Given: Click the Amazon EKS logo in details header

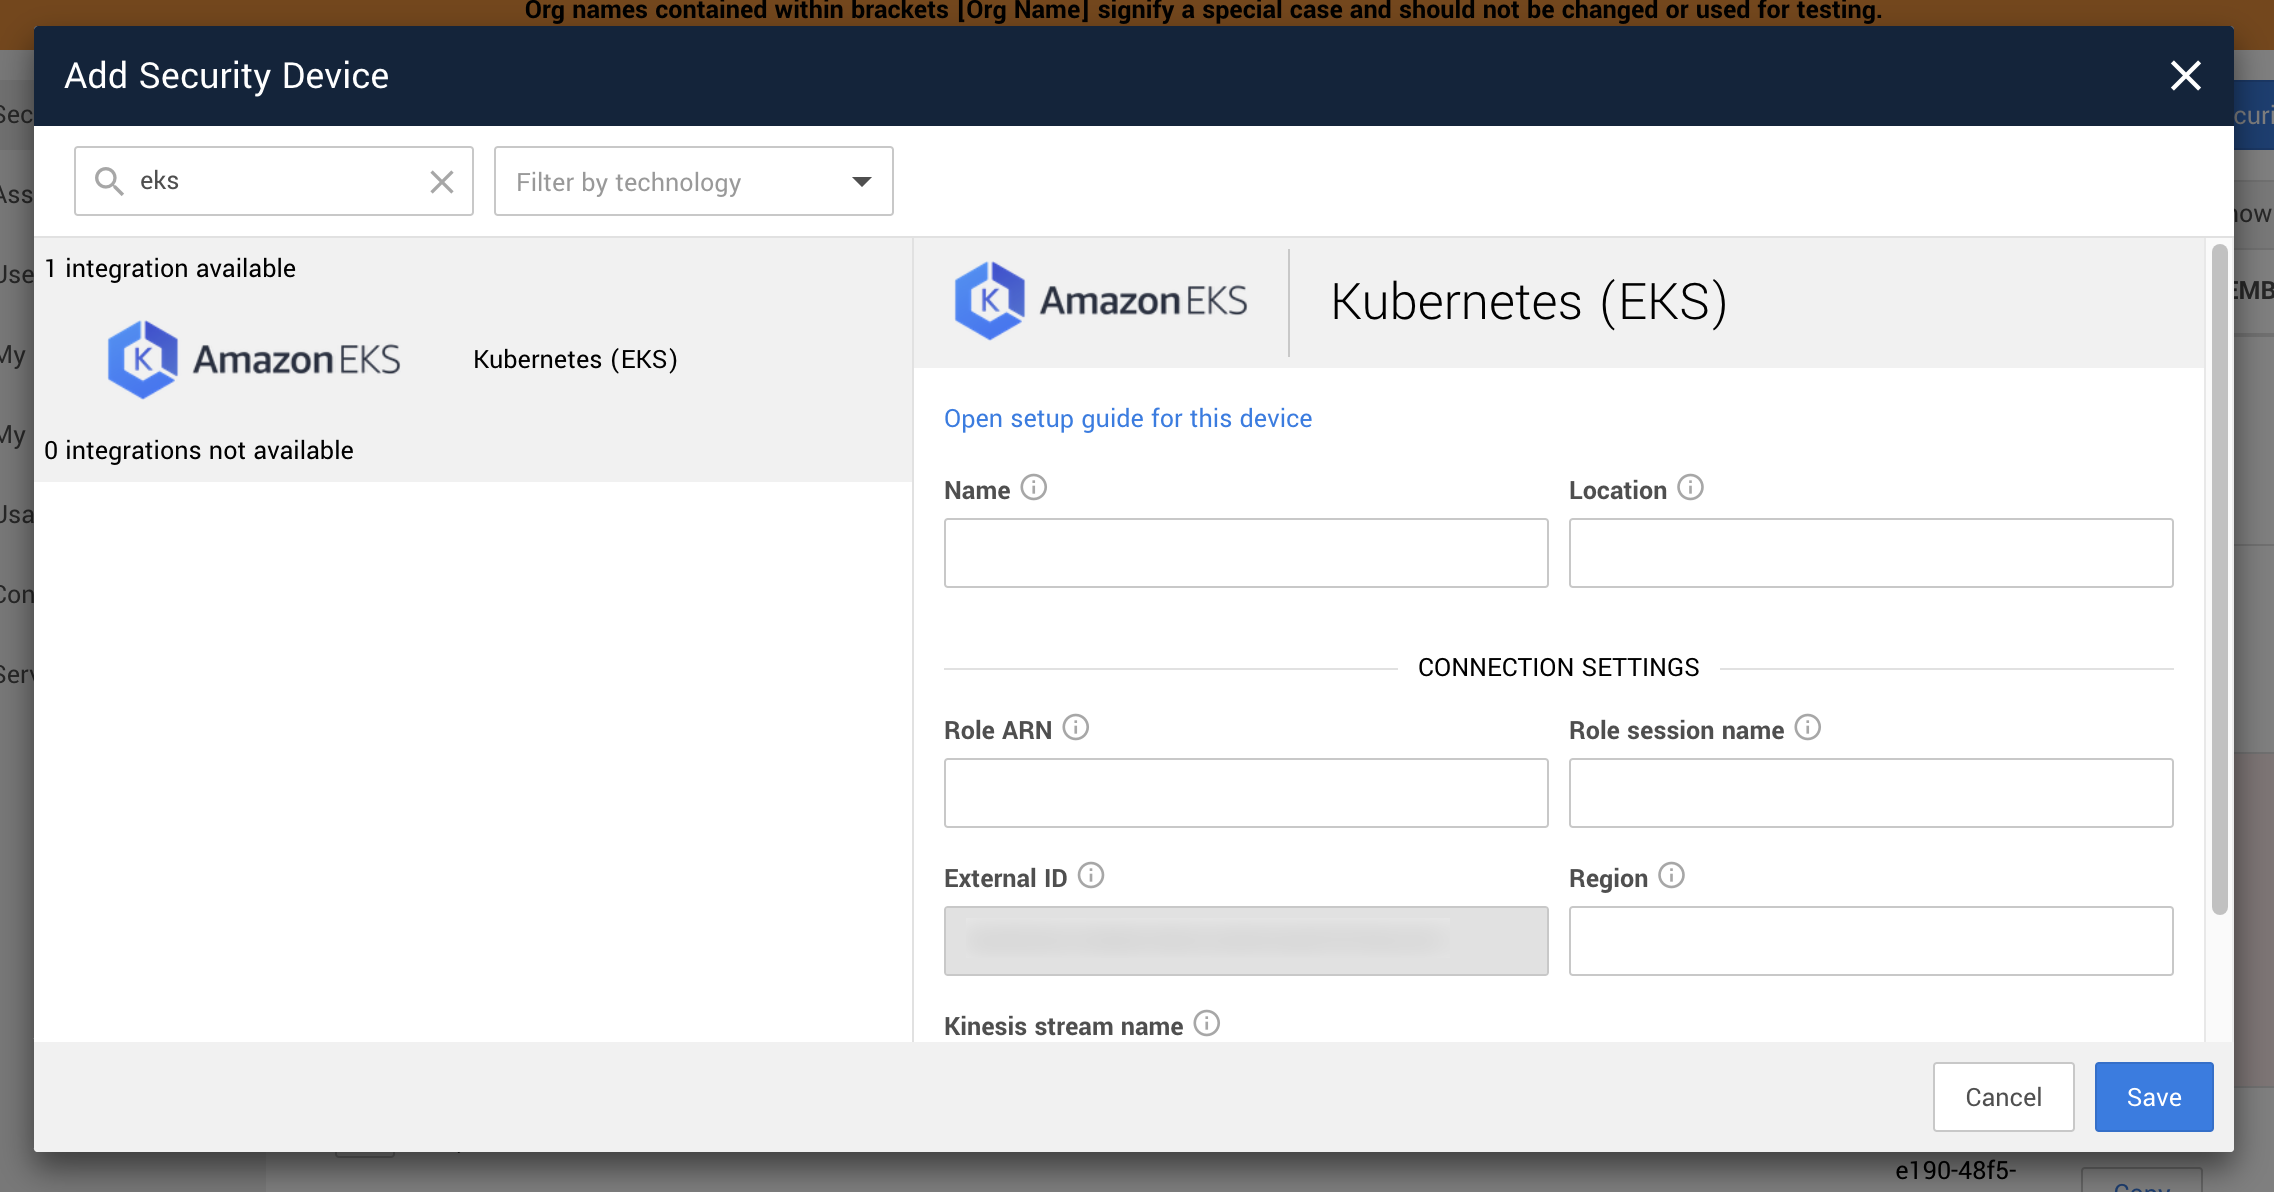Looking at the screenshot, I should 1100,301.
